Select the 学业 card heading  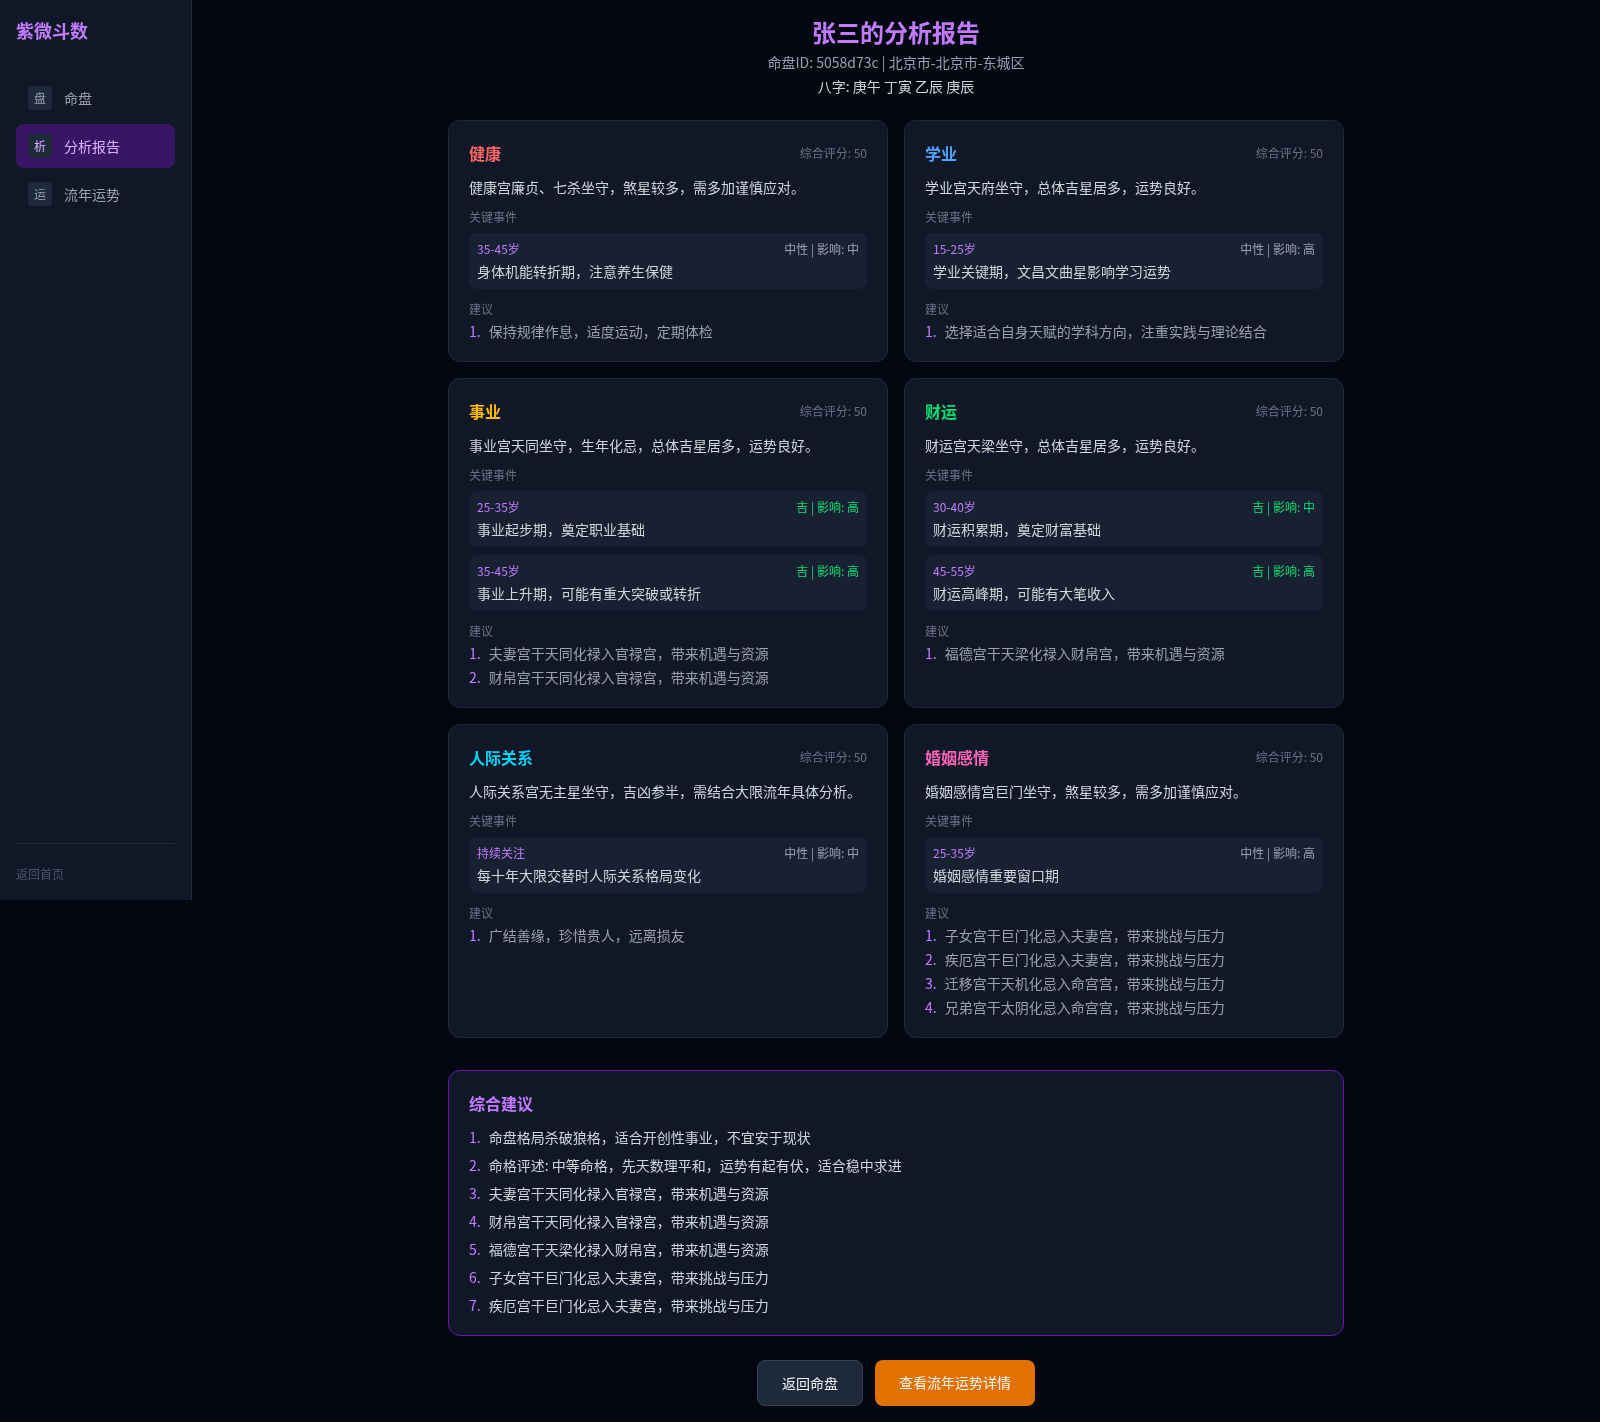coord(941,154)
